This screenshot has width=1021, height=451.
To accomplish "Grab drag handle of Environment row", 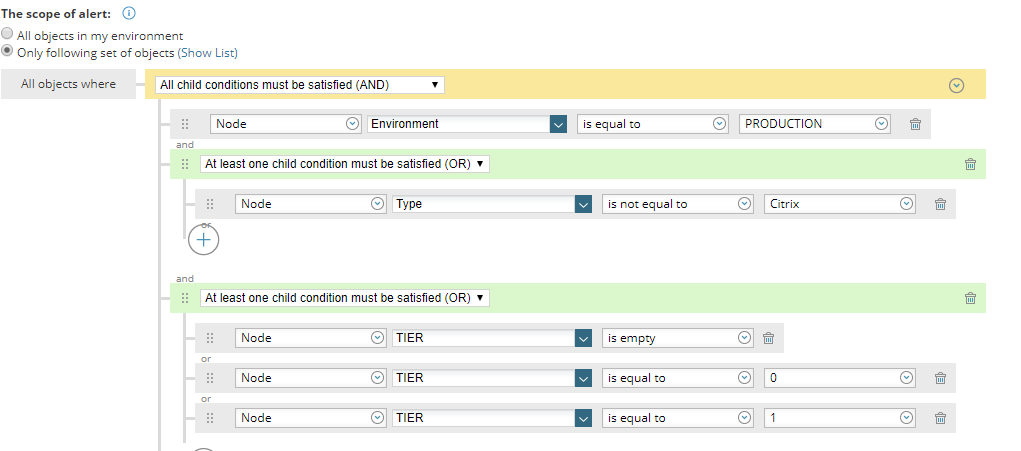I will click(185, 124).
